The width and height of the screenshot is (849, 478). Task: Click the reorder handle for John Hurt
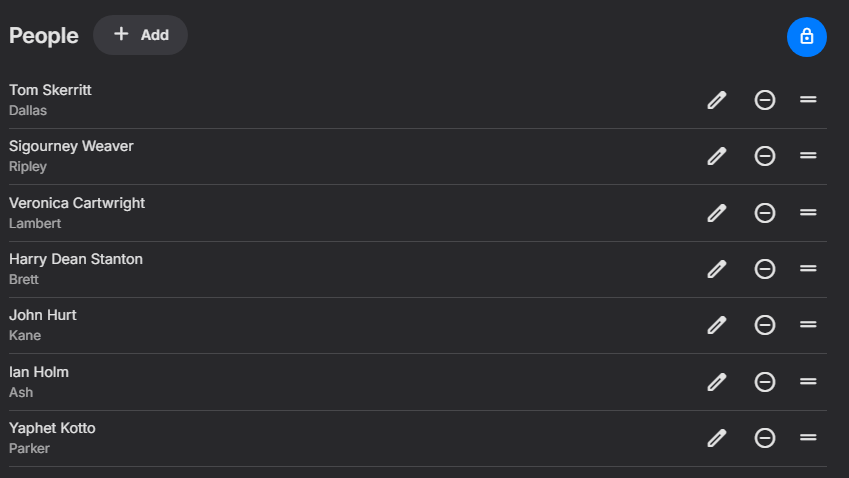tap(808, 325)
